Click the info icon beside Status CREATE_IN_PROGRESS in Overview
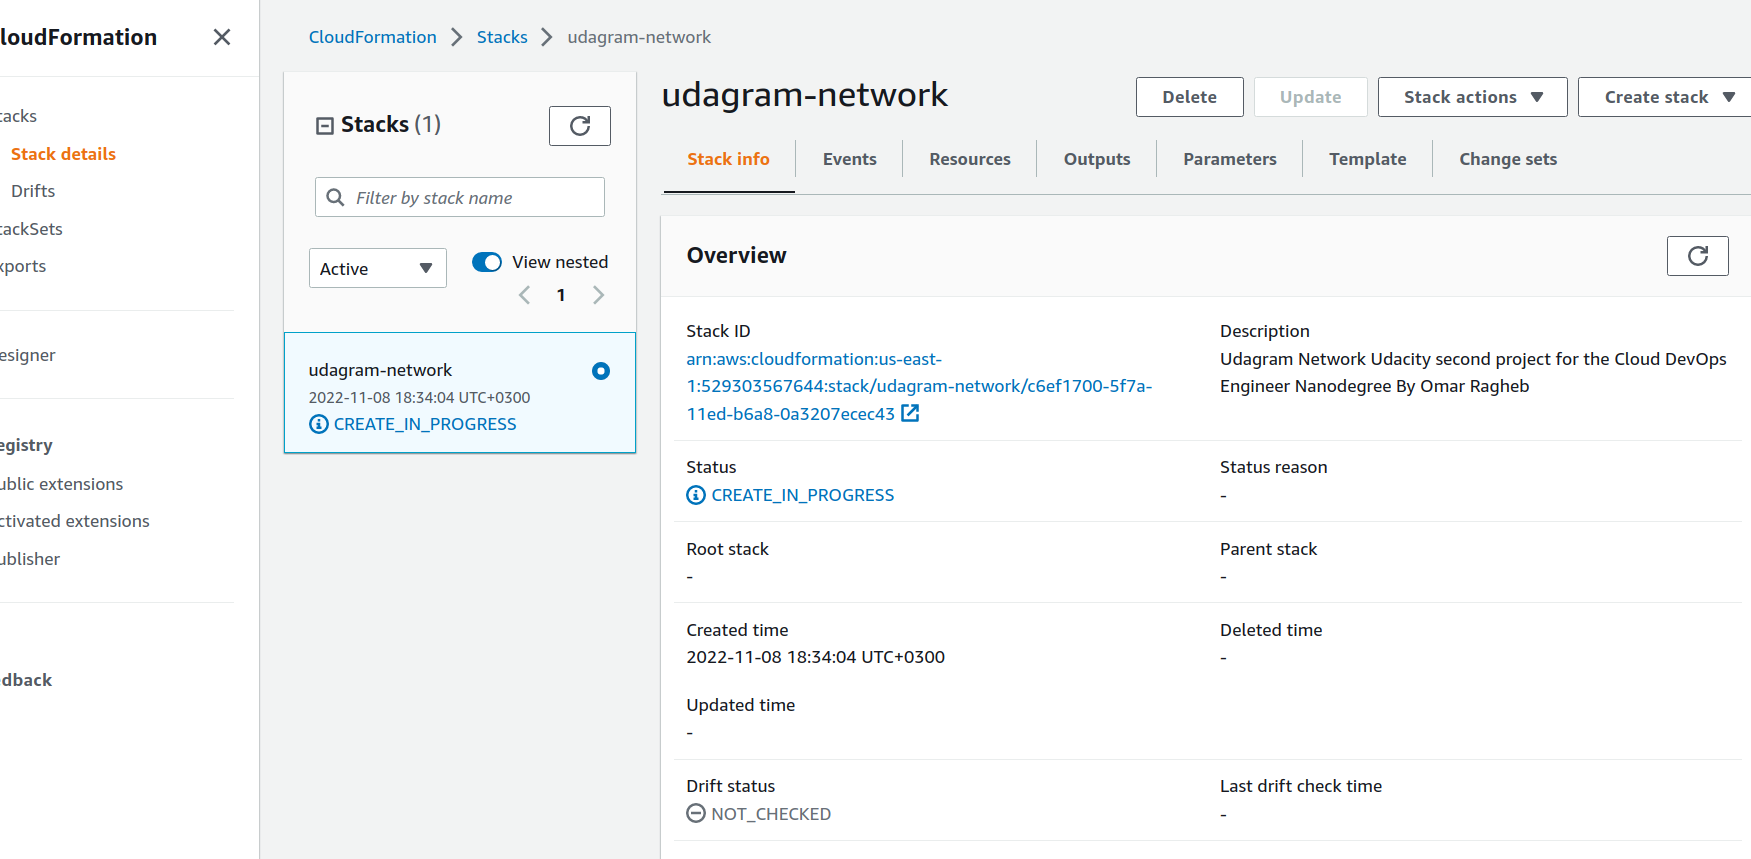1751x859 pixels. (x=696, y=495)
